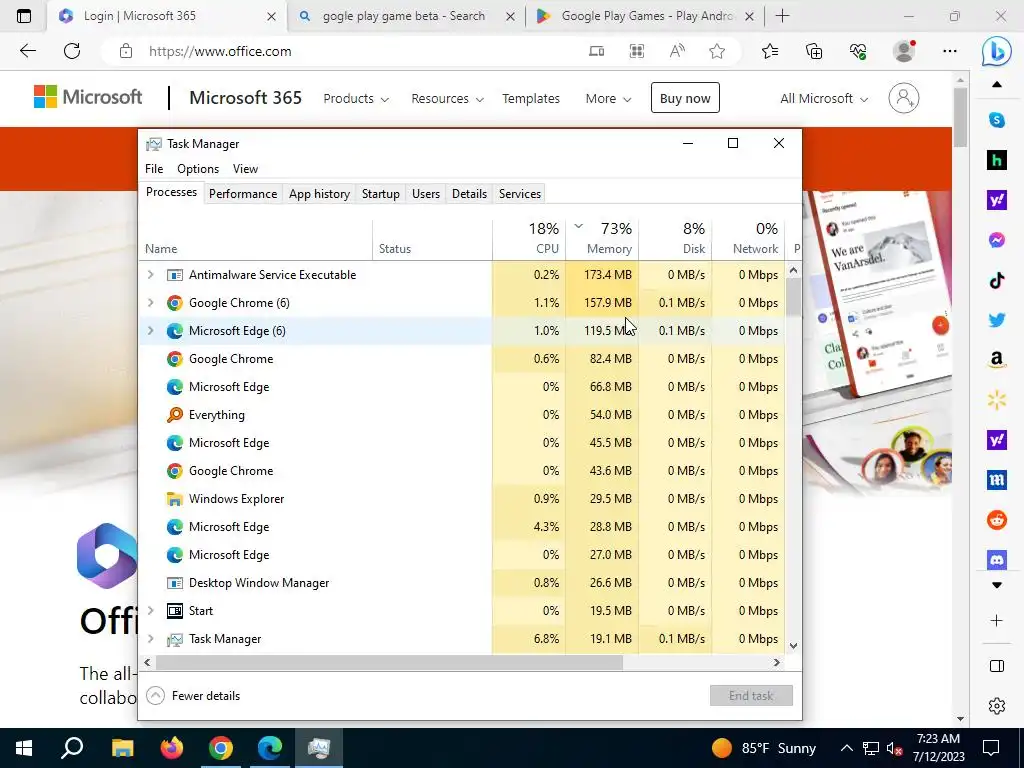Open the Resources dropdown

pyautogui.click(x=447, y=99)
